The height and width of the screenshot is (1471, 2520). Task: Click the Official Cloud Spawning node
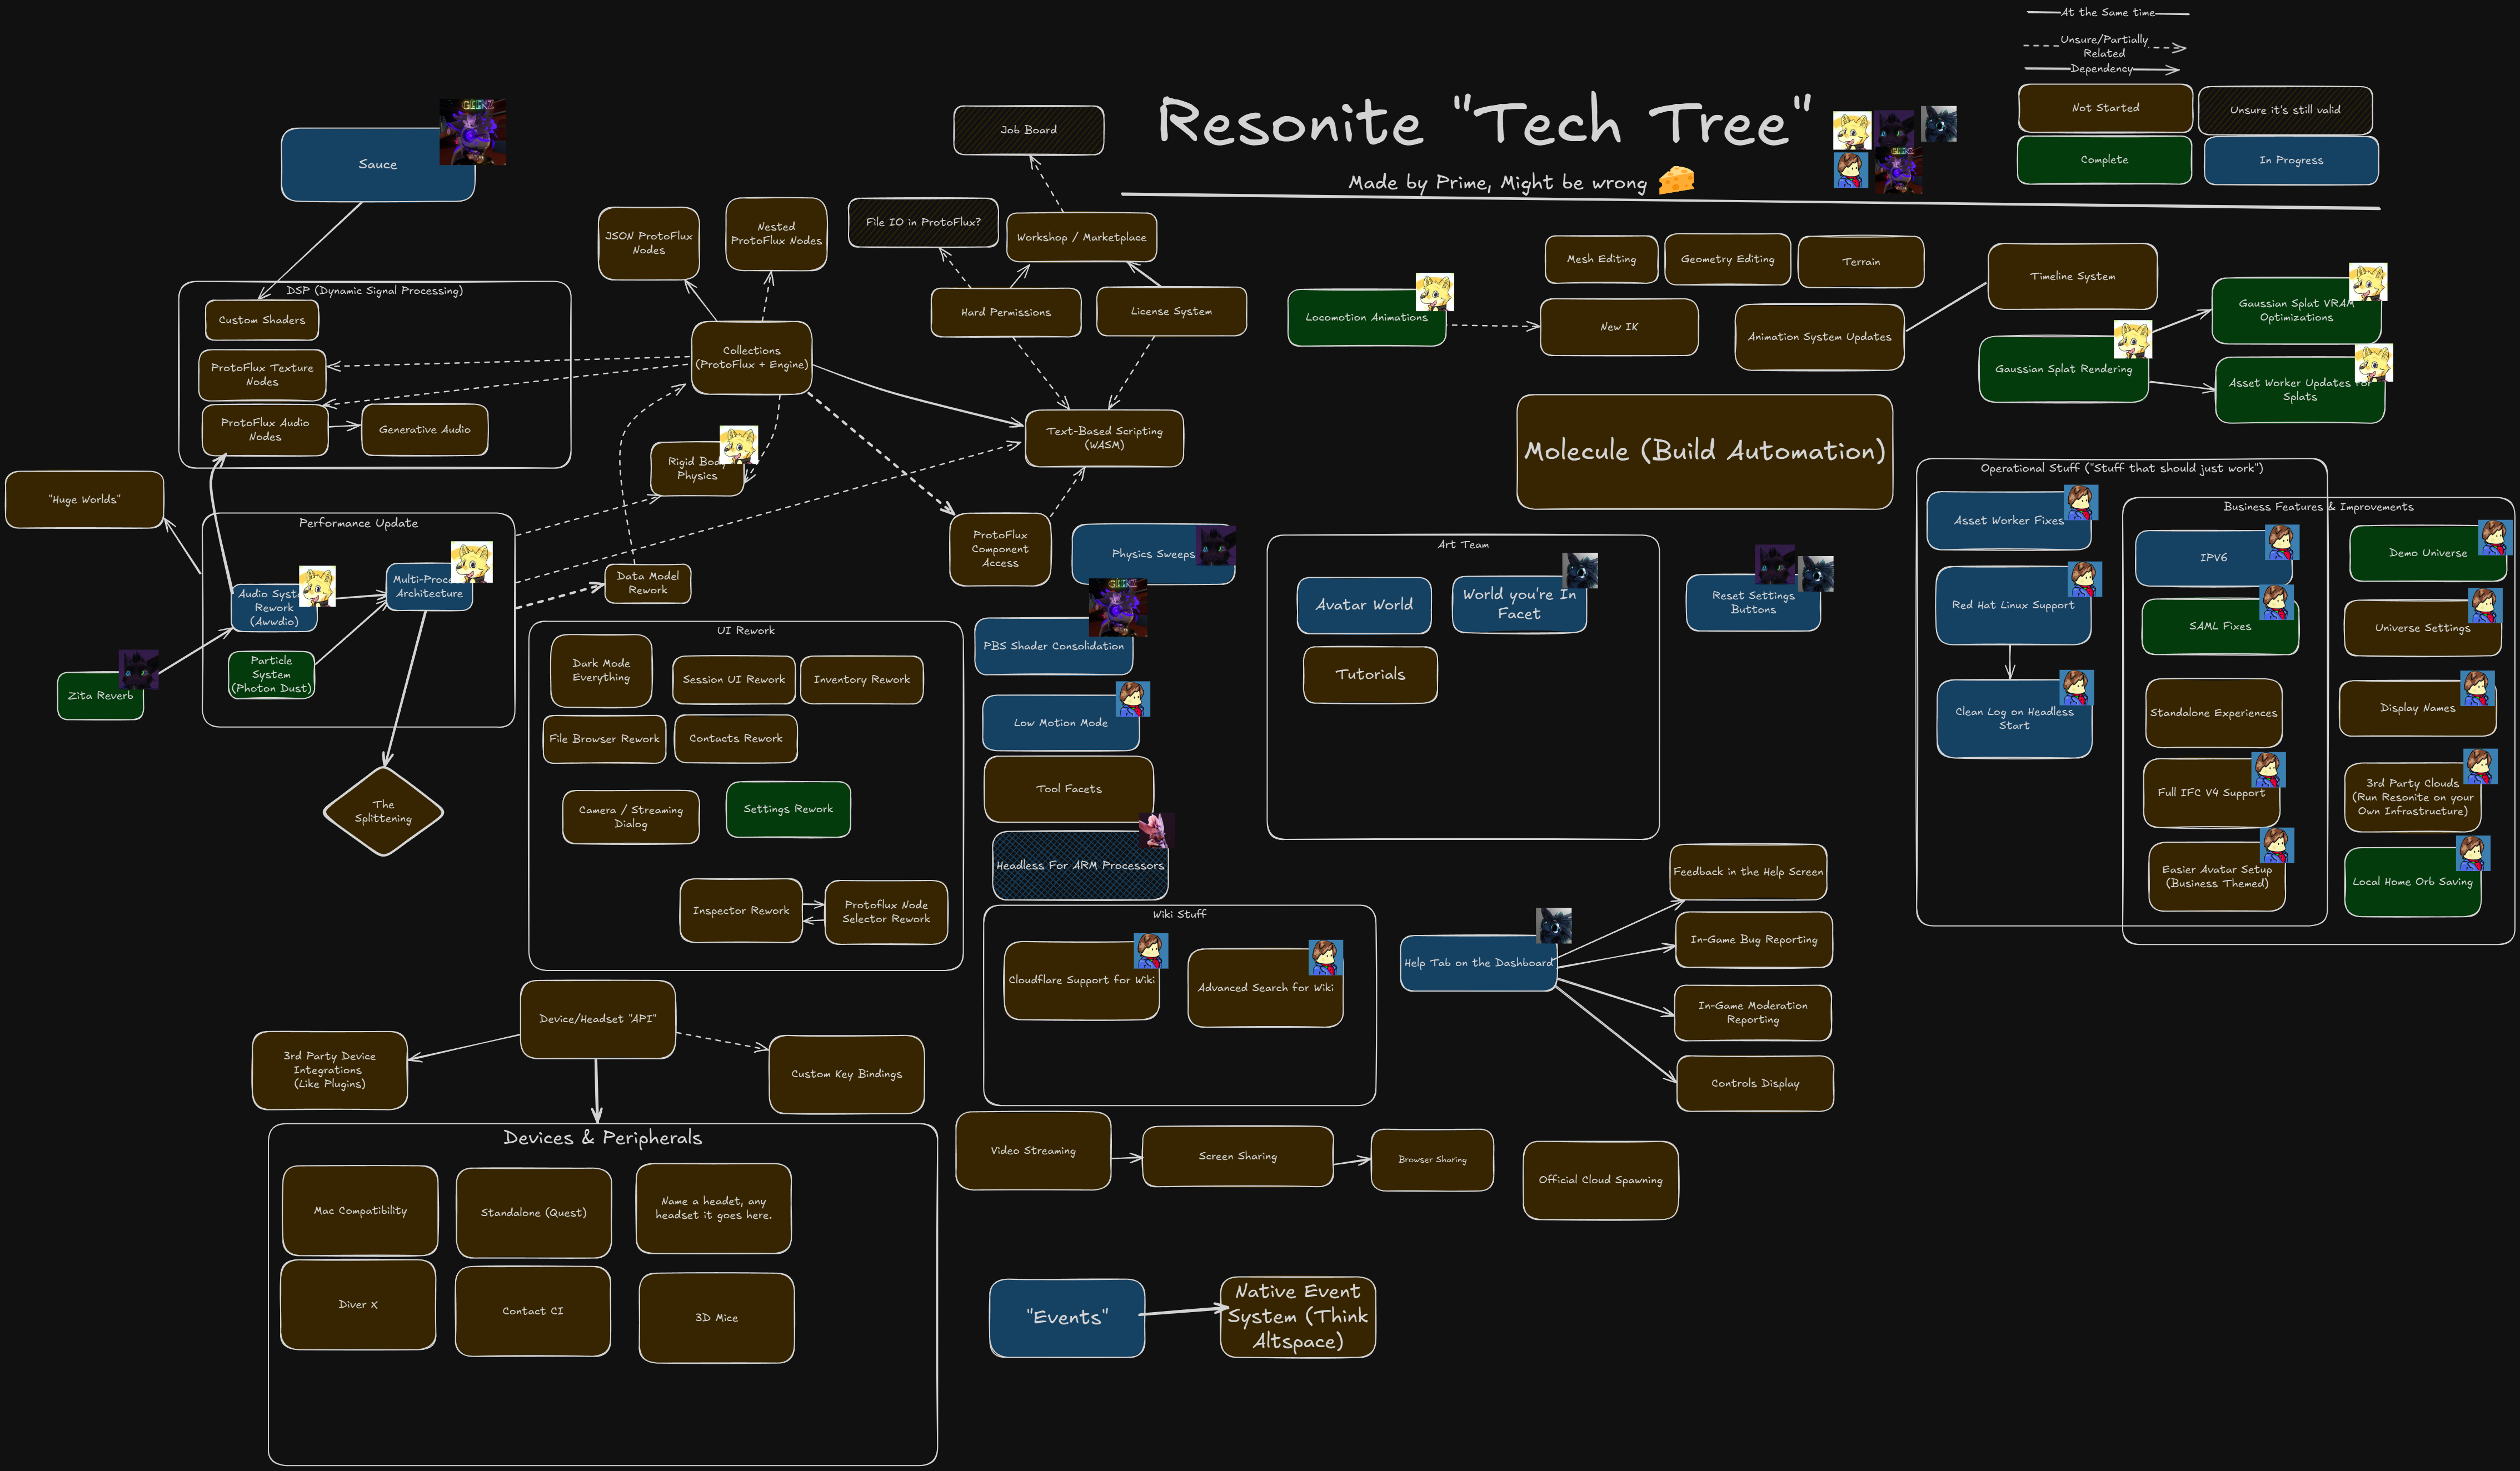pyautogui.click(x=1600, y=1180)
